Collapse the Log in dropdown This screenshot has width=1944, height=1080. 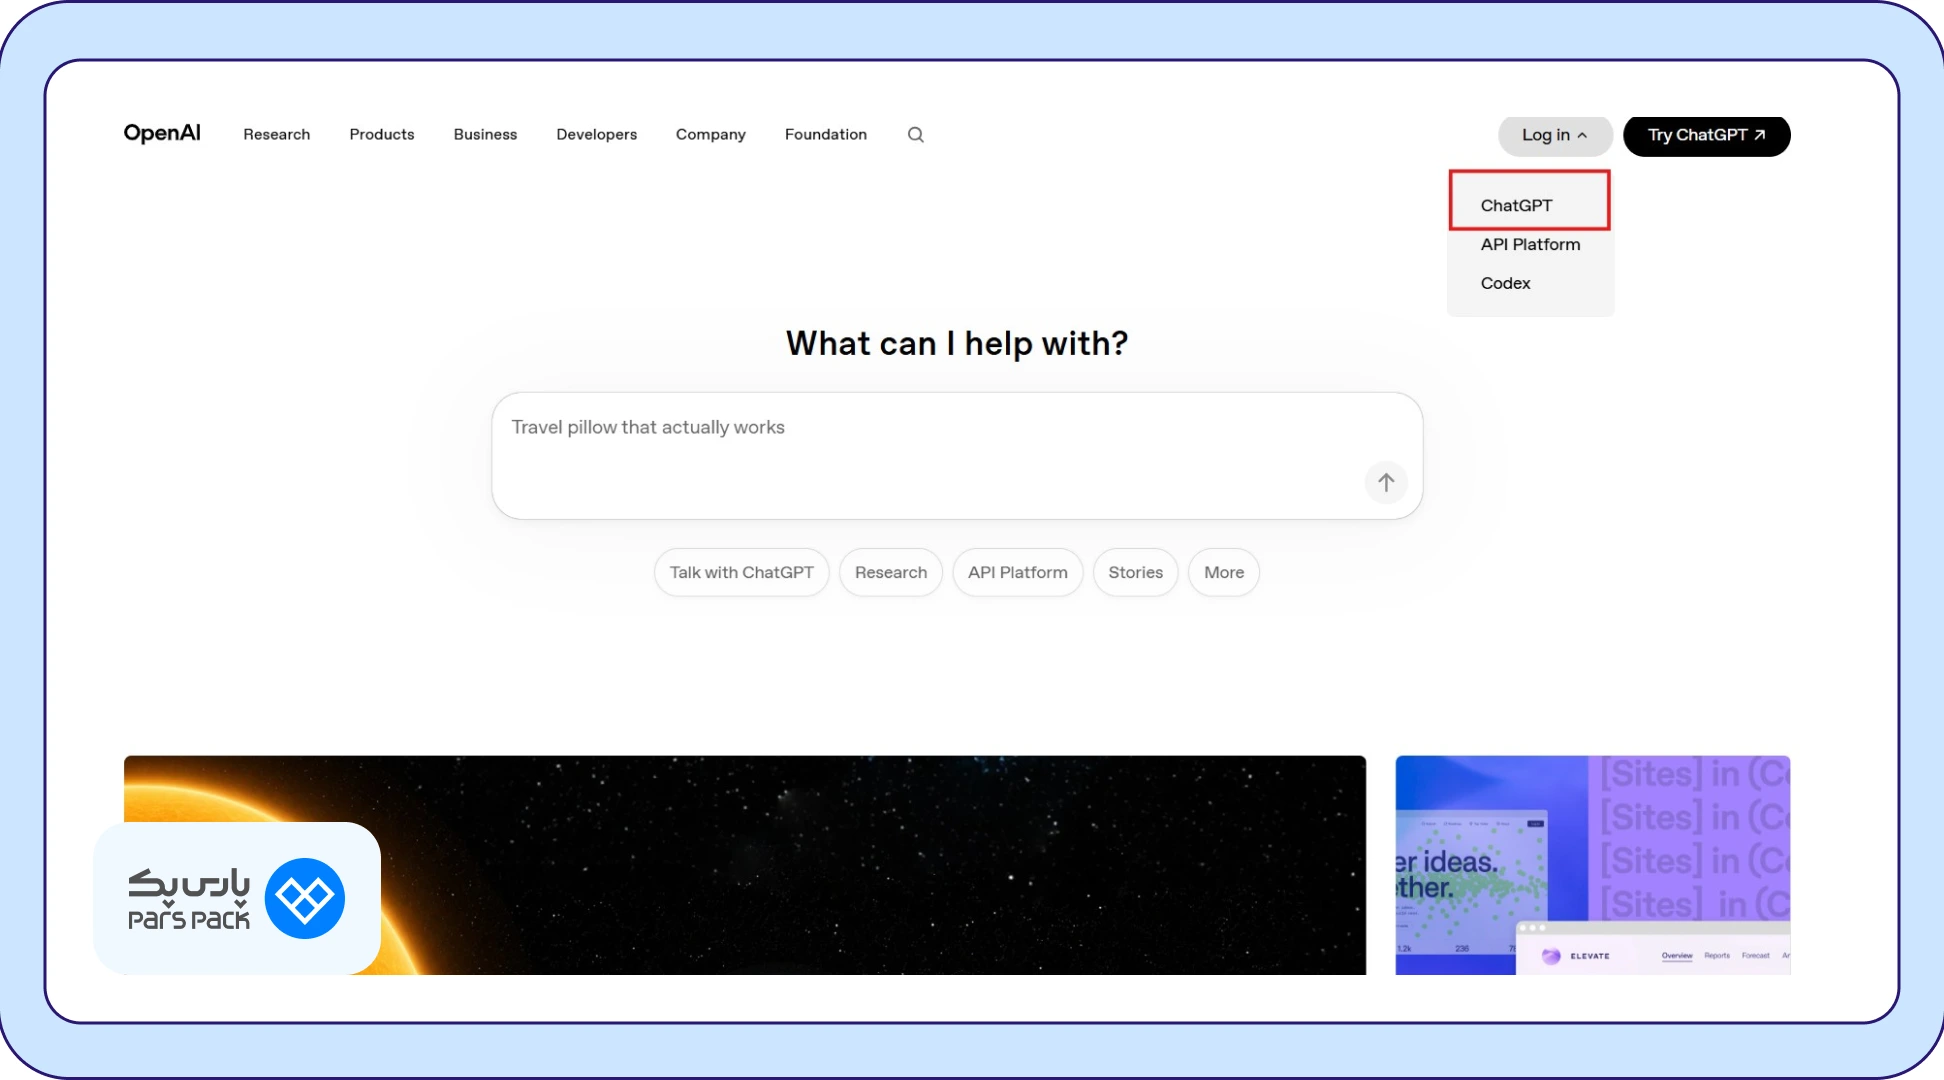[1555, 135]
